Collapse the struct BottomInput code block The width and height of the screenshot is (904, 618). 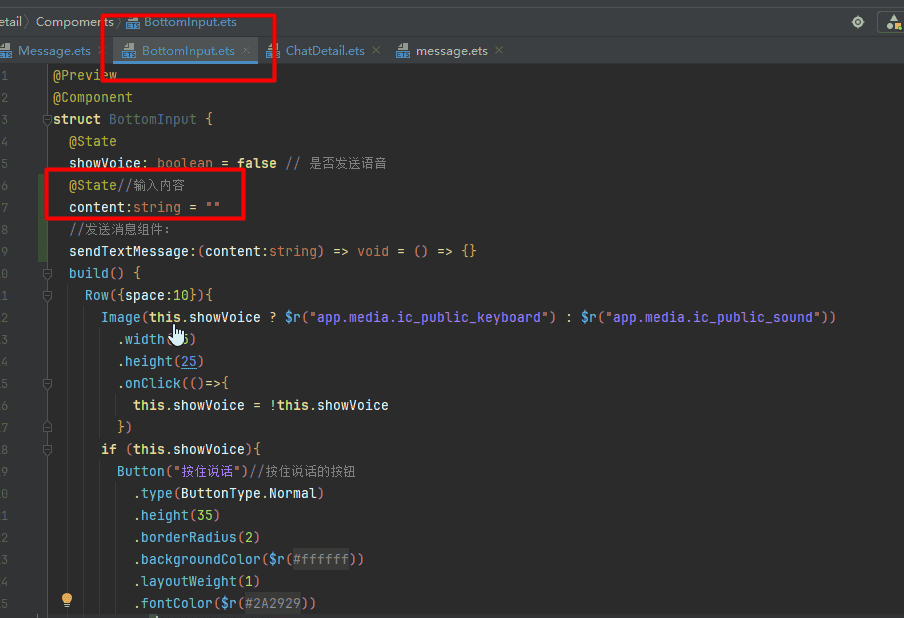(46, 120)
